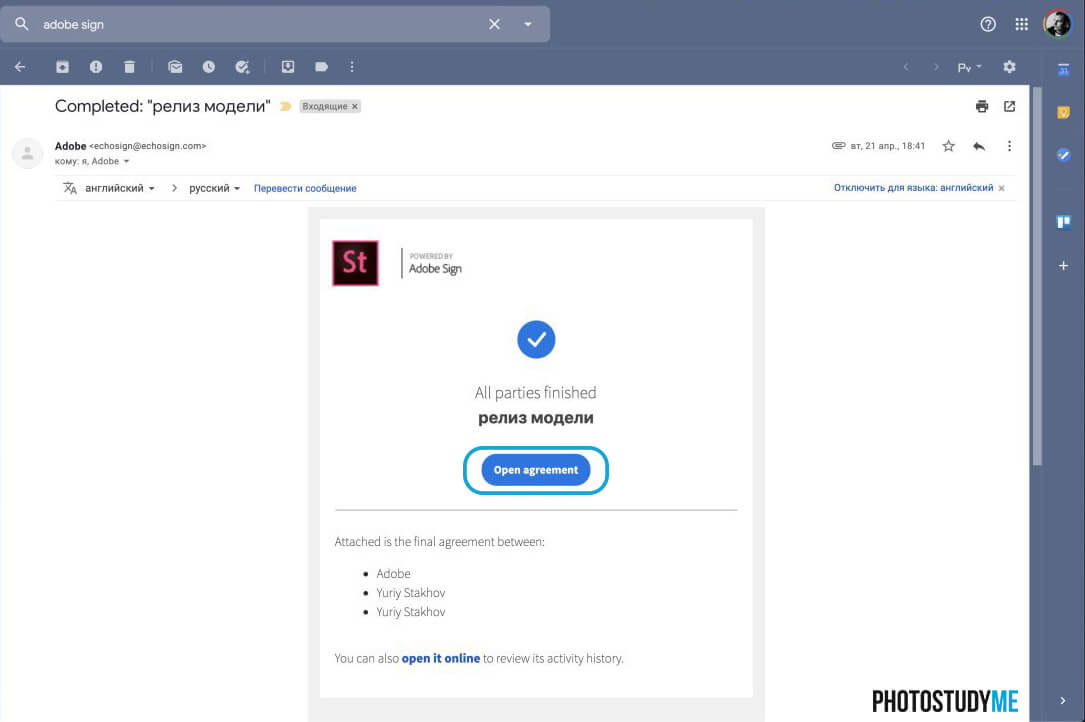Open the Google apps grid
This screenshot has width=1085, height=722.
coord(1021,24)
